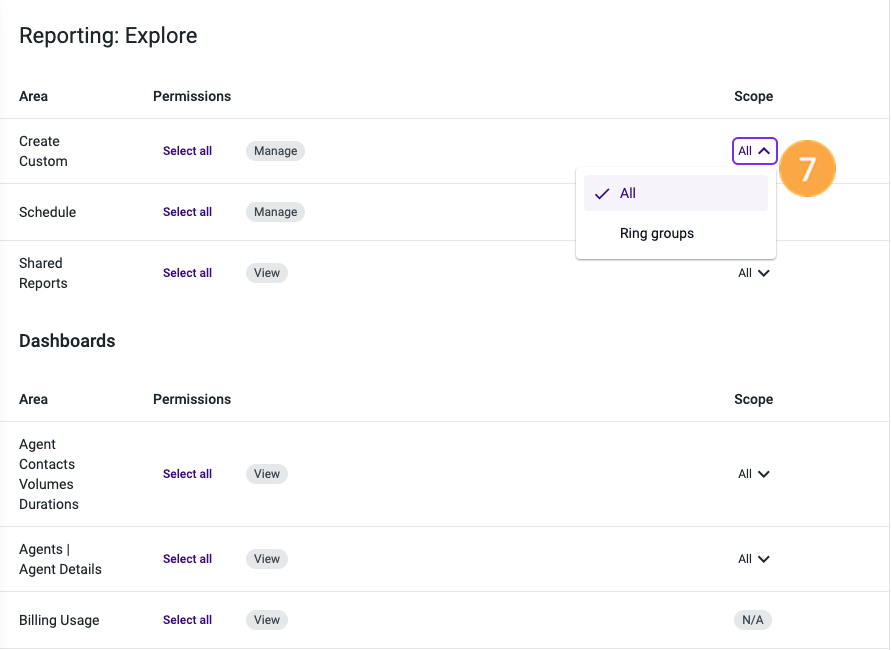Click the N/A scope pill for Billing Usage
Image resolution: width=891 pixels, height=650 pixels.
coord(752,619)
